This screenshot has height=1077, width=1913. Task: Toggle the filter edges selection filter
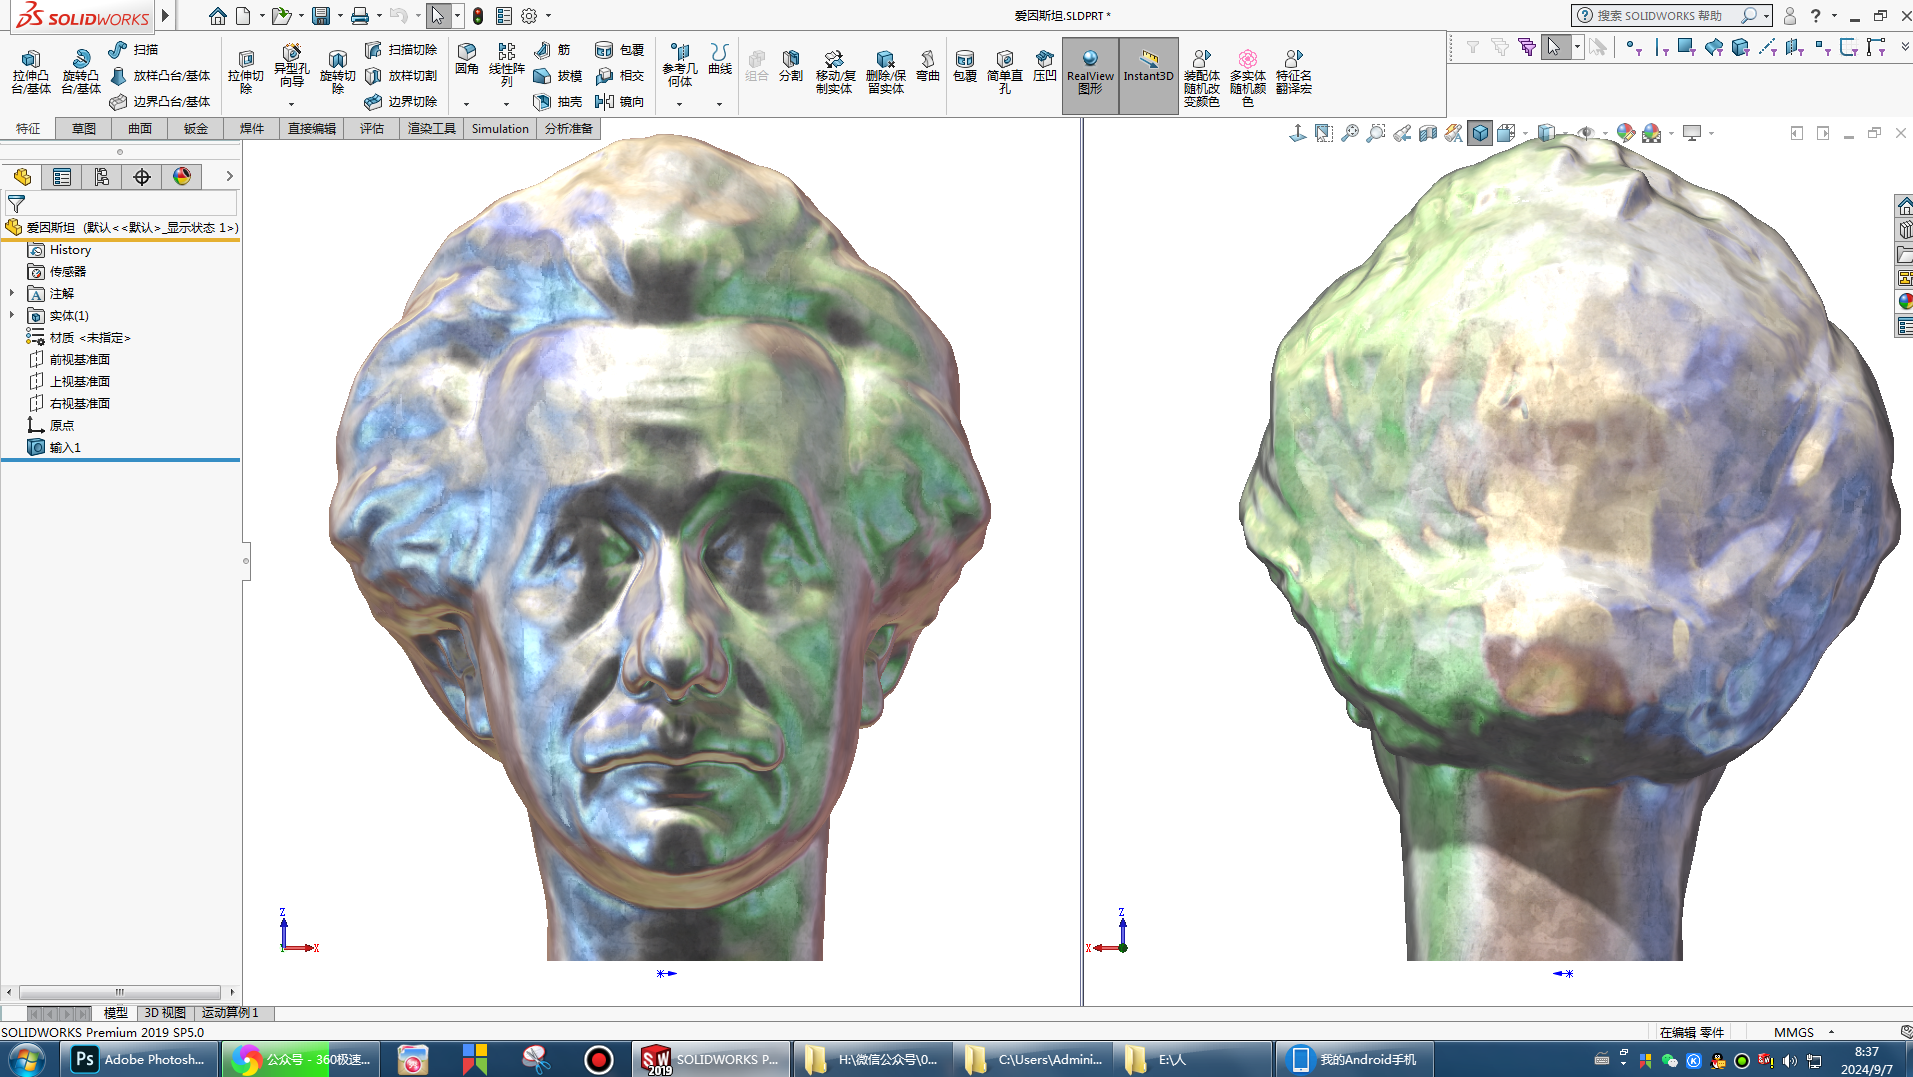pos(1661,47)
